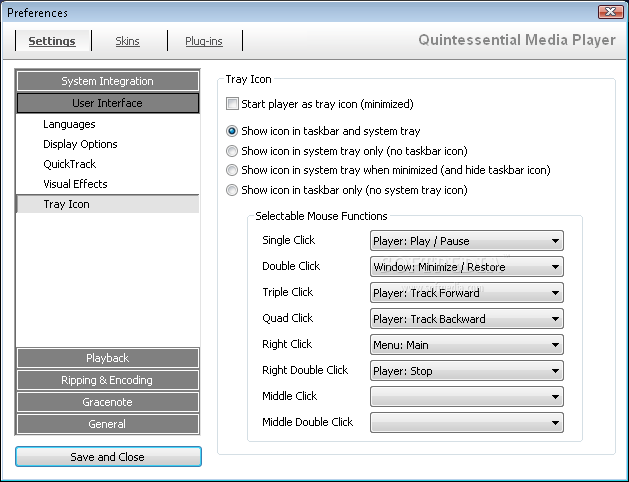This screenshot has width=629, height=482.
Task: Select Display Options in the sidebar
Action: [80, 144]
